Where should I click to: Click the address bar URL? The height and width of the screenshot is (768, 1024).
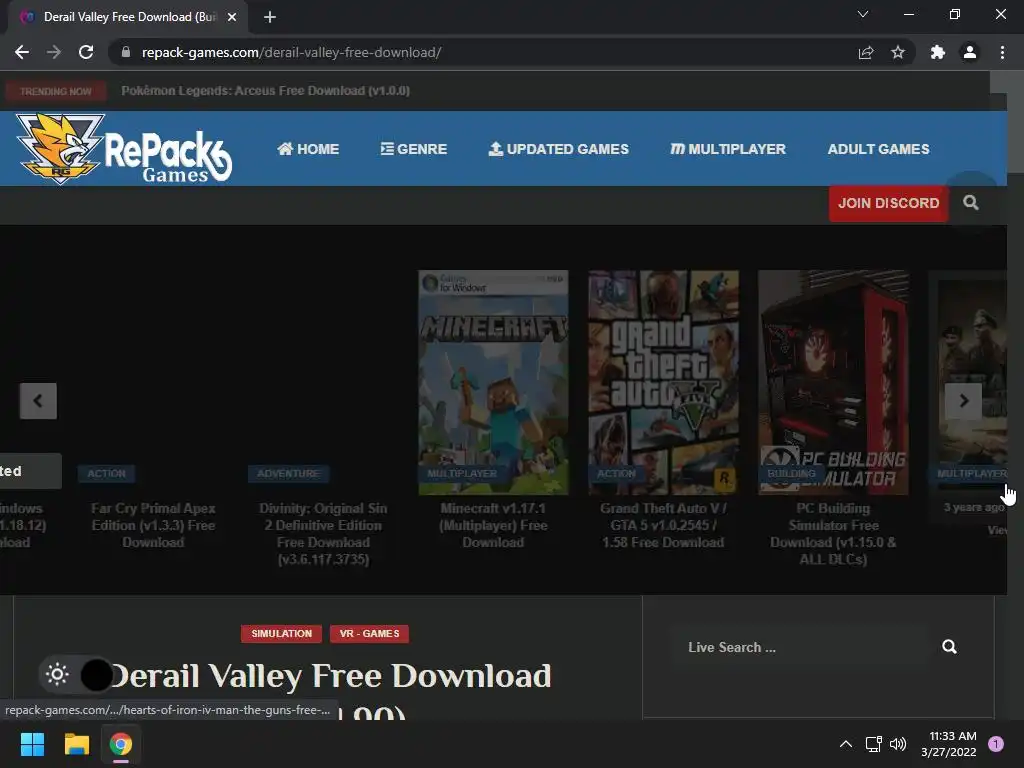click(x=291, y=52)
